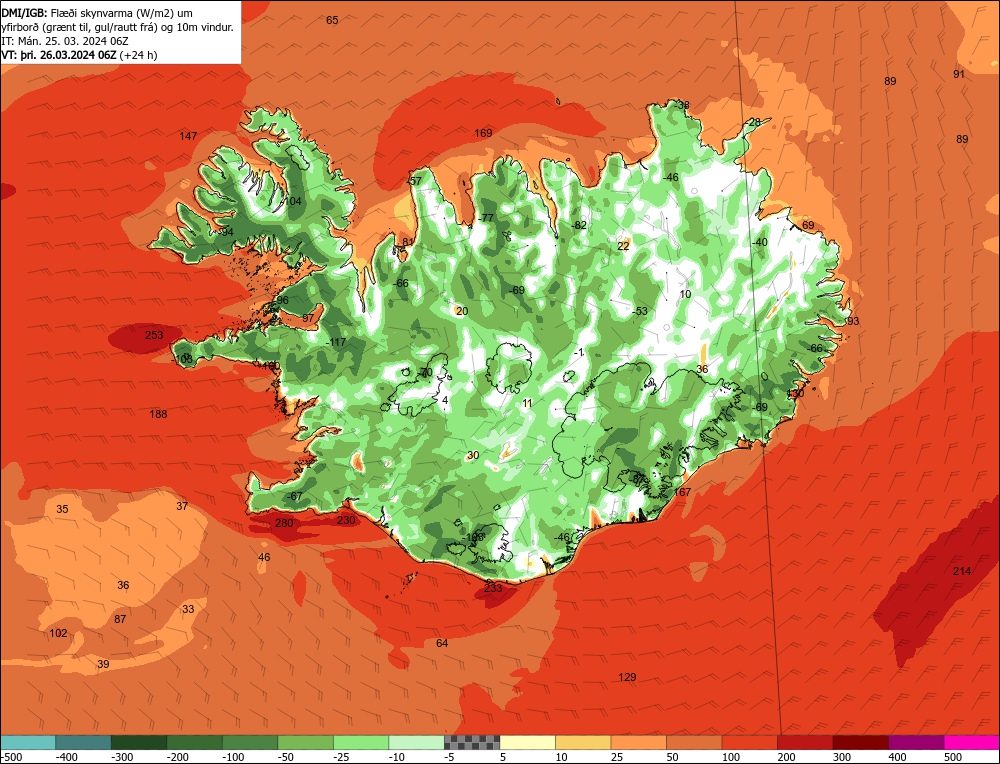Click the 93 value off the east coast
1000x764 pixels.
point(853,321)
